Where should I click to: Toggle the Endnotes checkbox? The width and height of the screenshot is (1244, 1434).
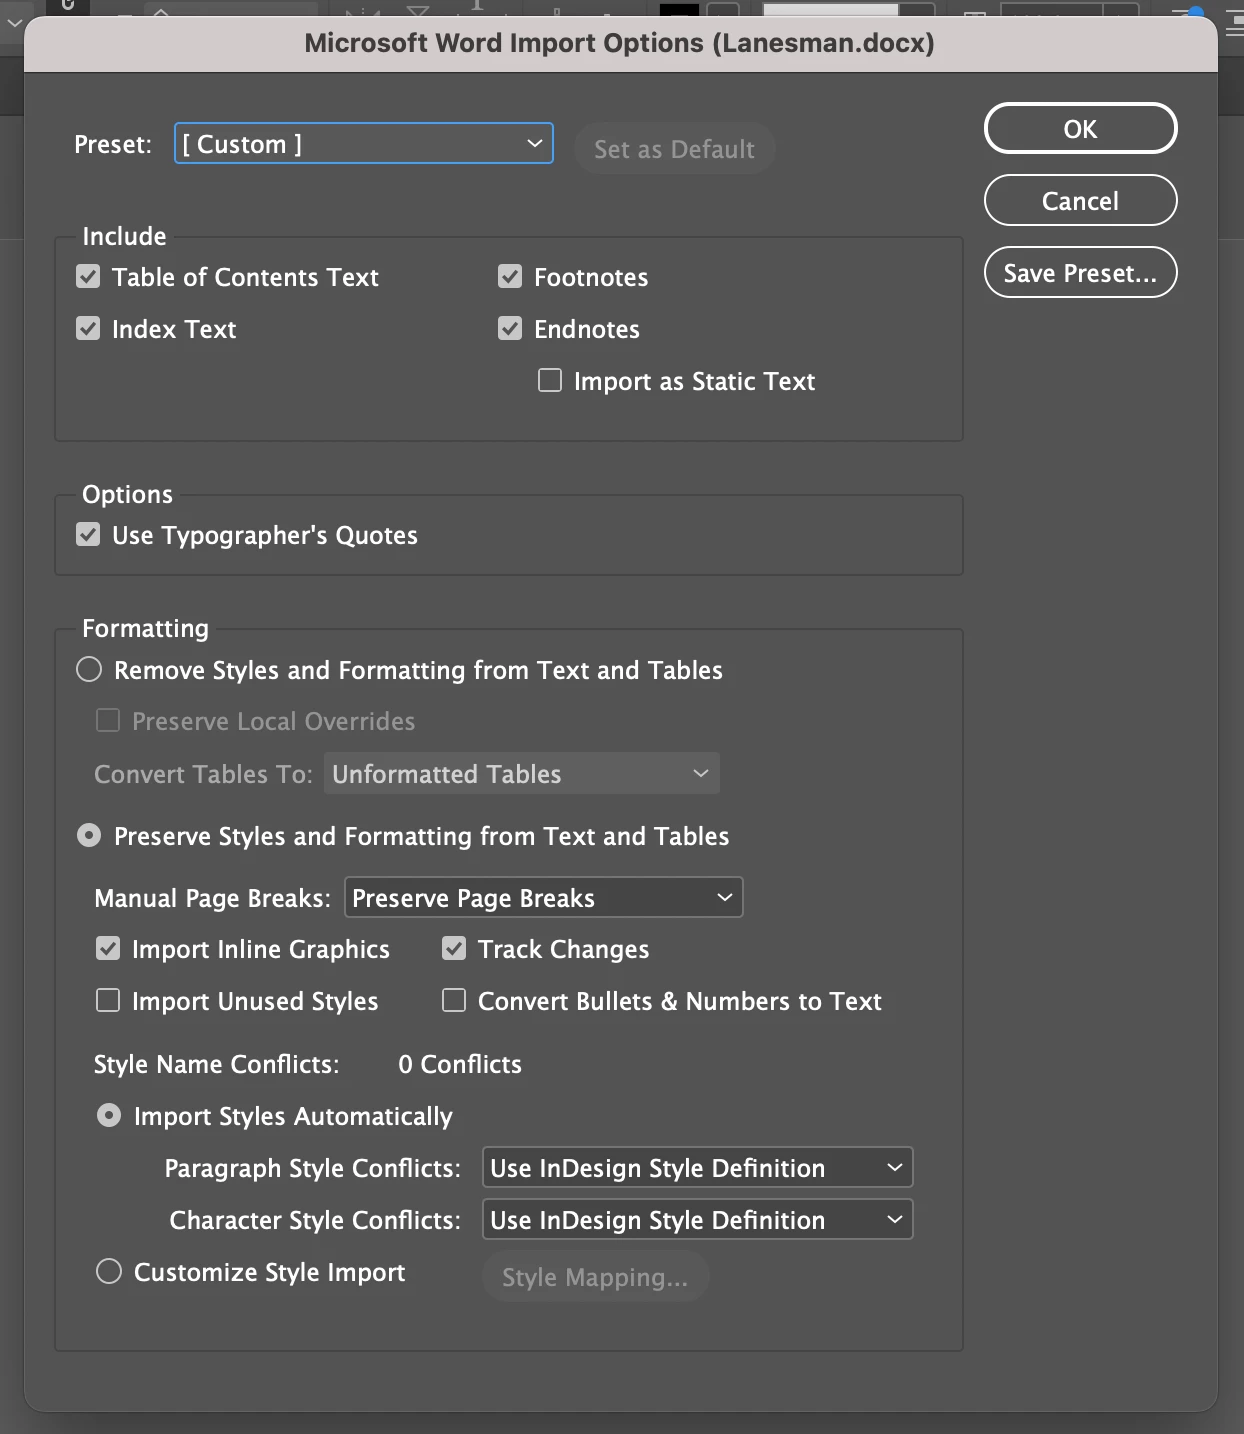(511, 329)
